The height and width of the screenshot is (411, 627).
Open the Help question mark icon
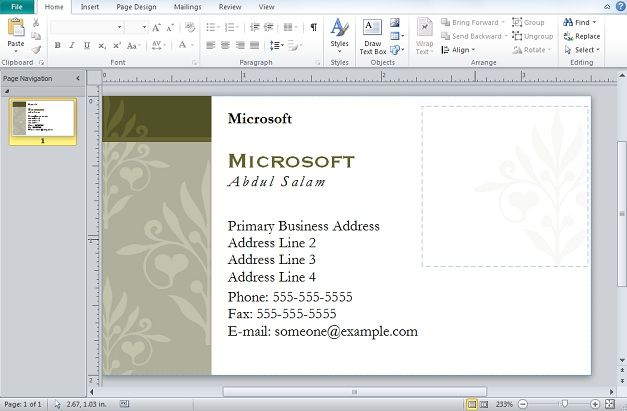621,6
